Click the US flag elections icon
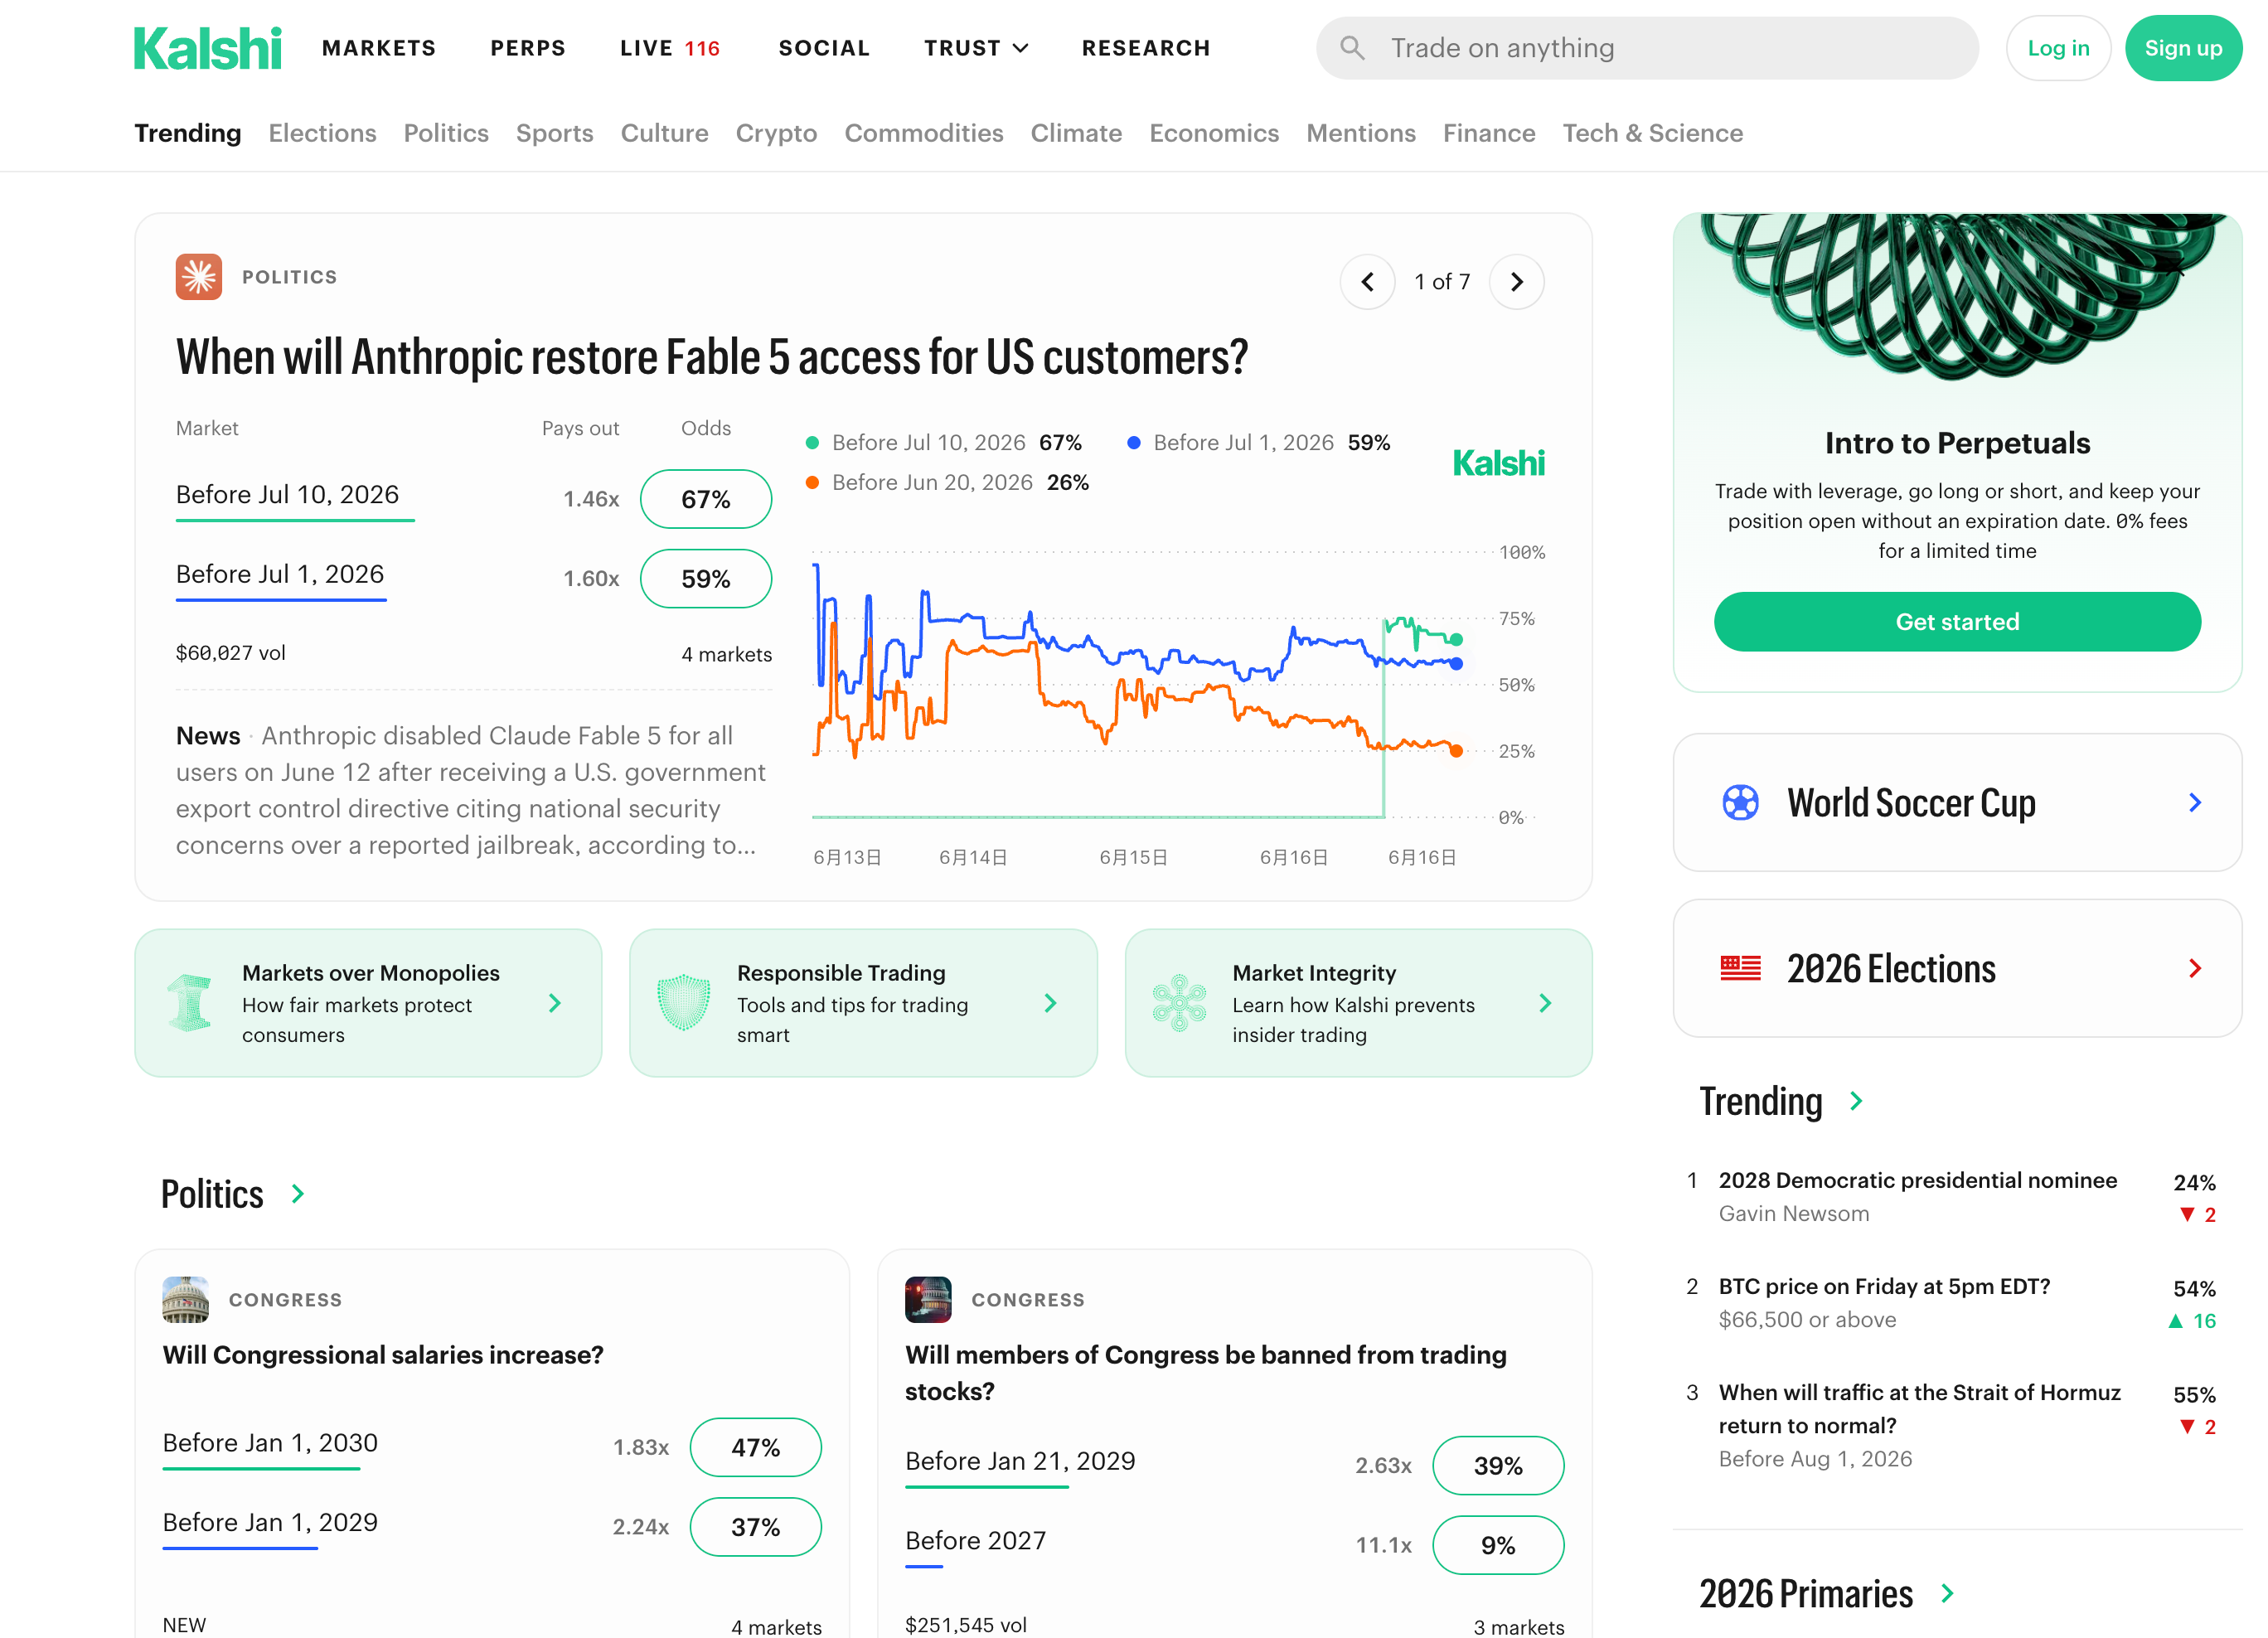Viewport: 2268px width, 1638px height. coord(1740,968)
